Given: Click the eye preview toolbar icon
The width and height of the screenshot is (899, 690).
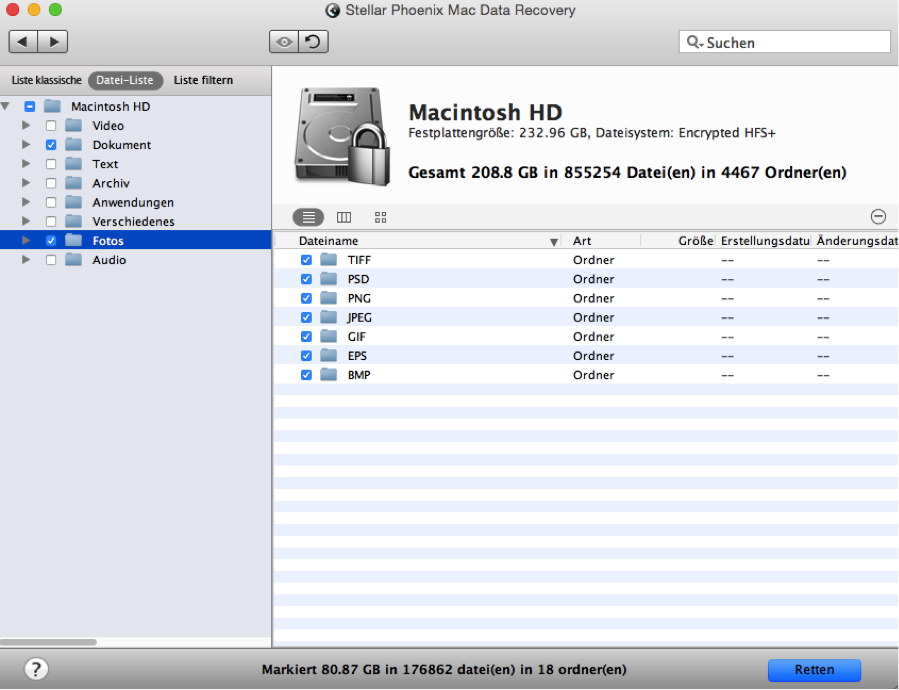Looking at the screenshot, I should [x=284, y=42].
